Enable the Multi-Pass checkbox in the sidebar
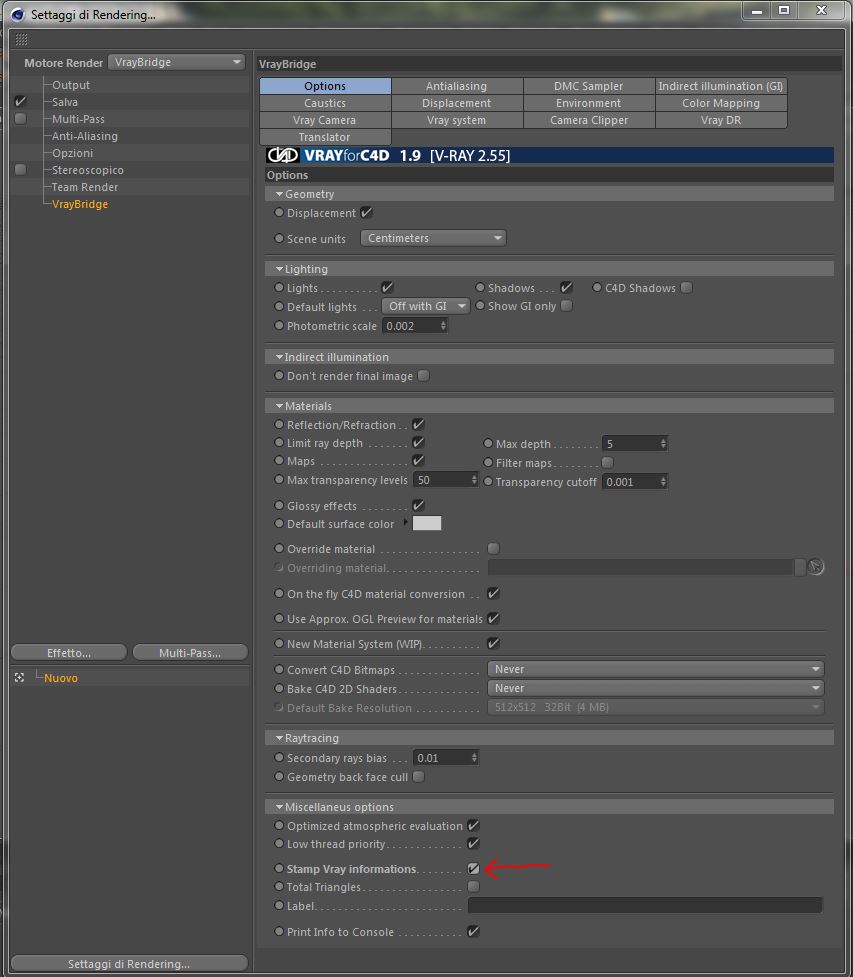Screen dimensions: 853x977 point(20,118)
